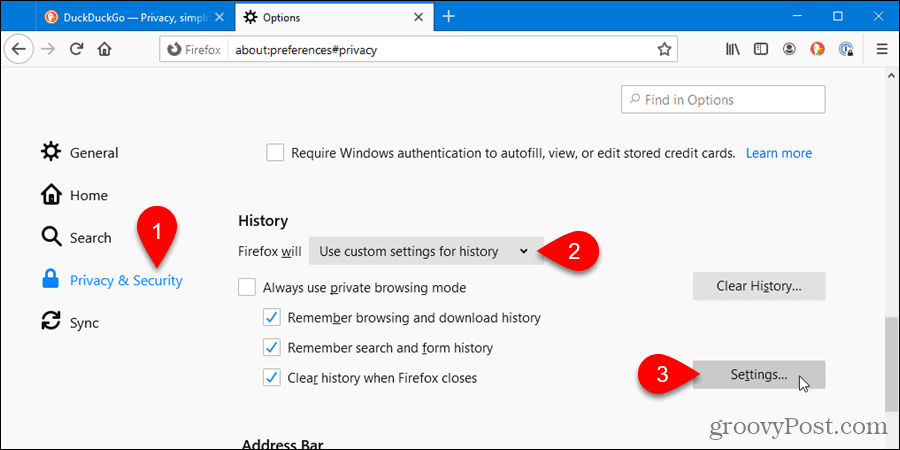The image size is (900, 450).
Task: Maximize the Firefox window
Action: coord(838,17)
